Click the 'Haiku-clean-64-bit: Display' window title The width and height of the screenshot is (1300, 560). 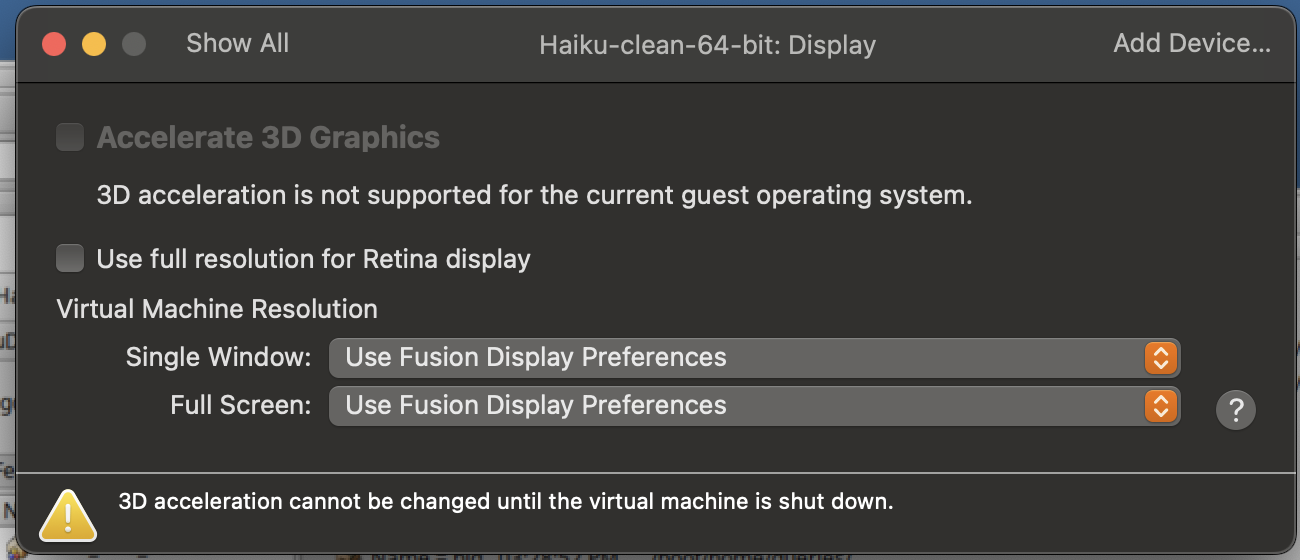[707, 45]
